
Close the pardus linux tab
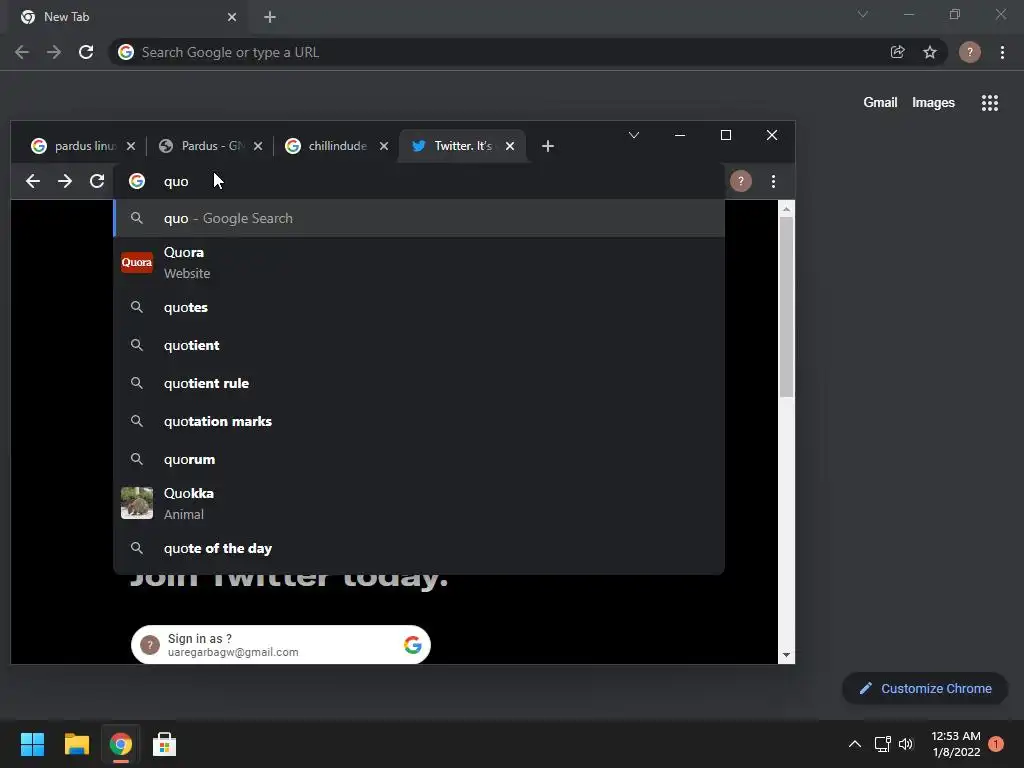click(x=131, y=146)
